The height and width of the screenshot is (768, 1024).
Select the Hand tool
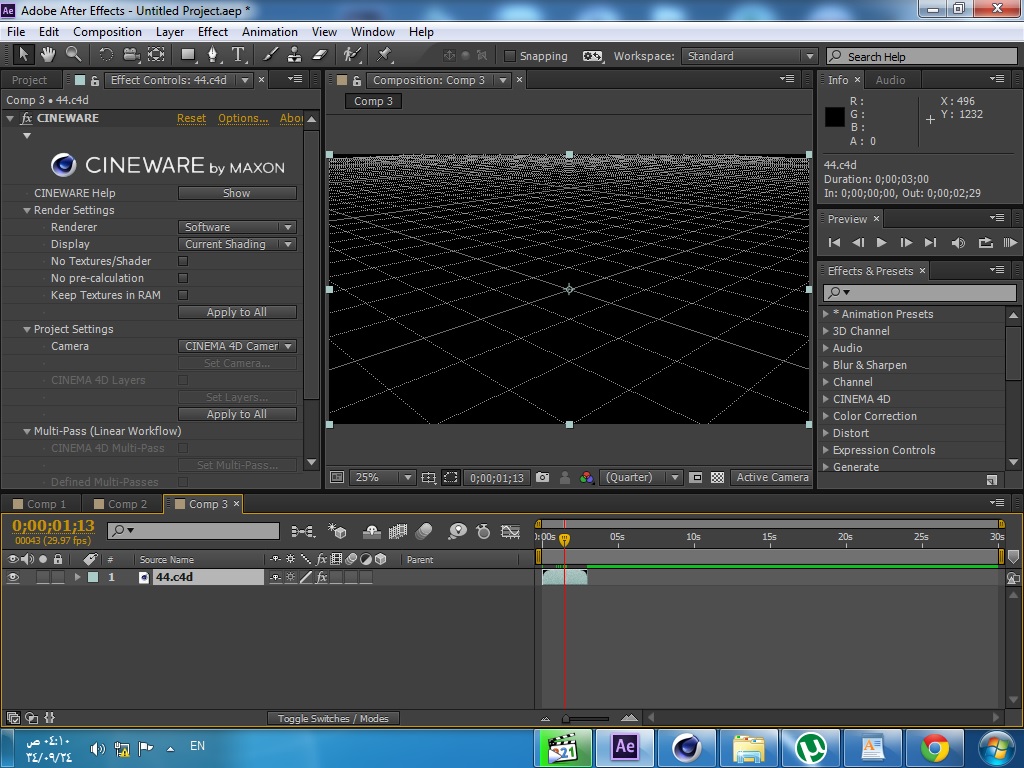[x=48, y=55]
